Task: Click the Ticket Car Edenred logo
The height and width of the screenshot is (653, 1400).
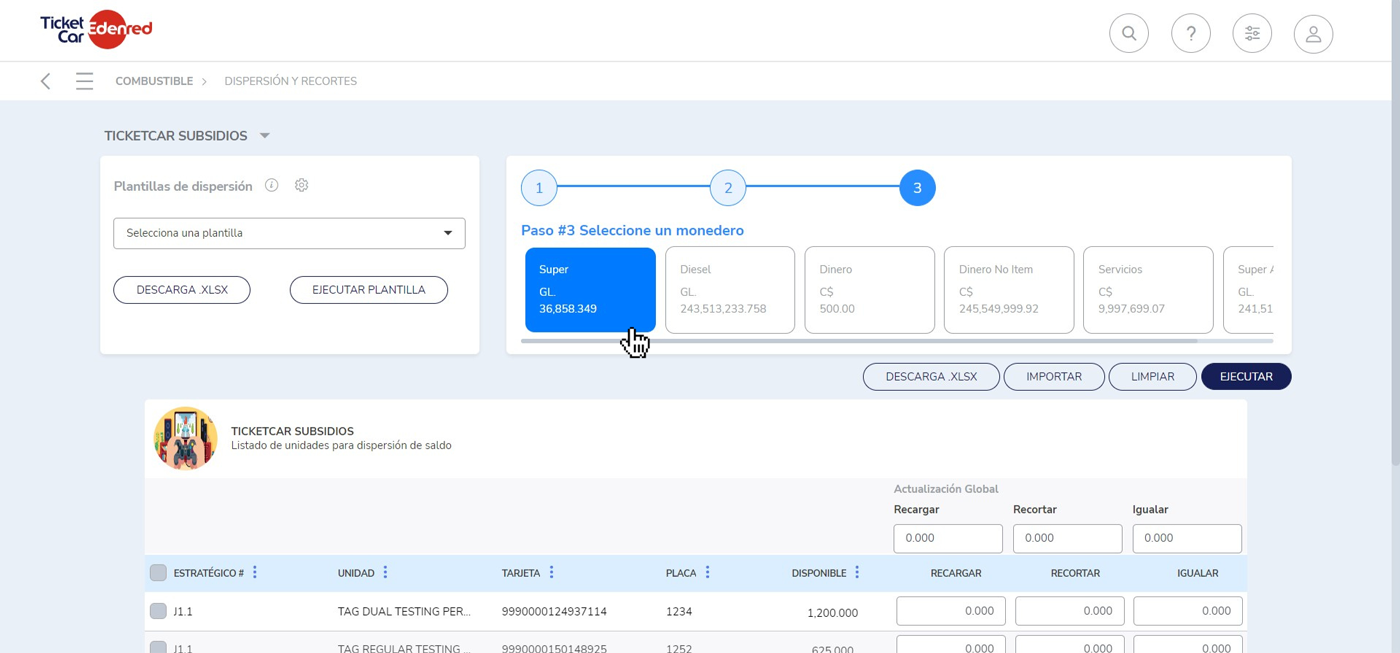Action: [x=96, y=30]
